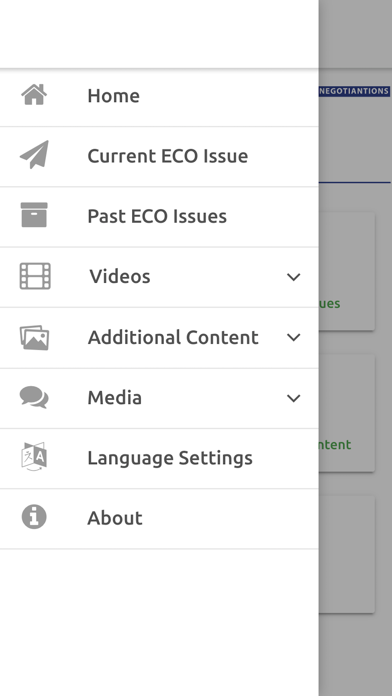This screenshot has height=696, width=392.
Task: Select the Videos menu label
Action: [120, 277]
